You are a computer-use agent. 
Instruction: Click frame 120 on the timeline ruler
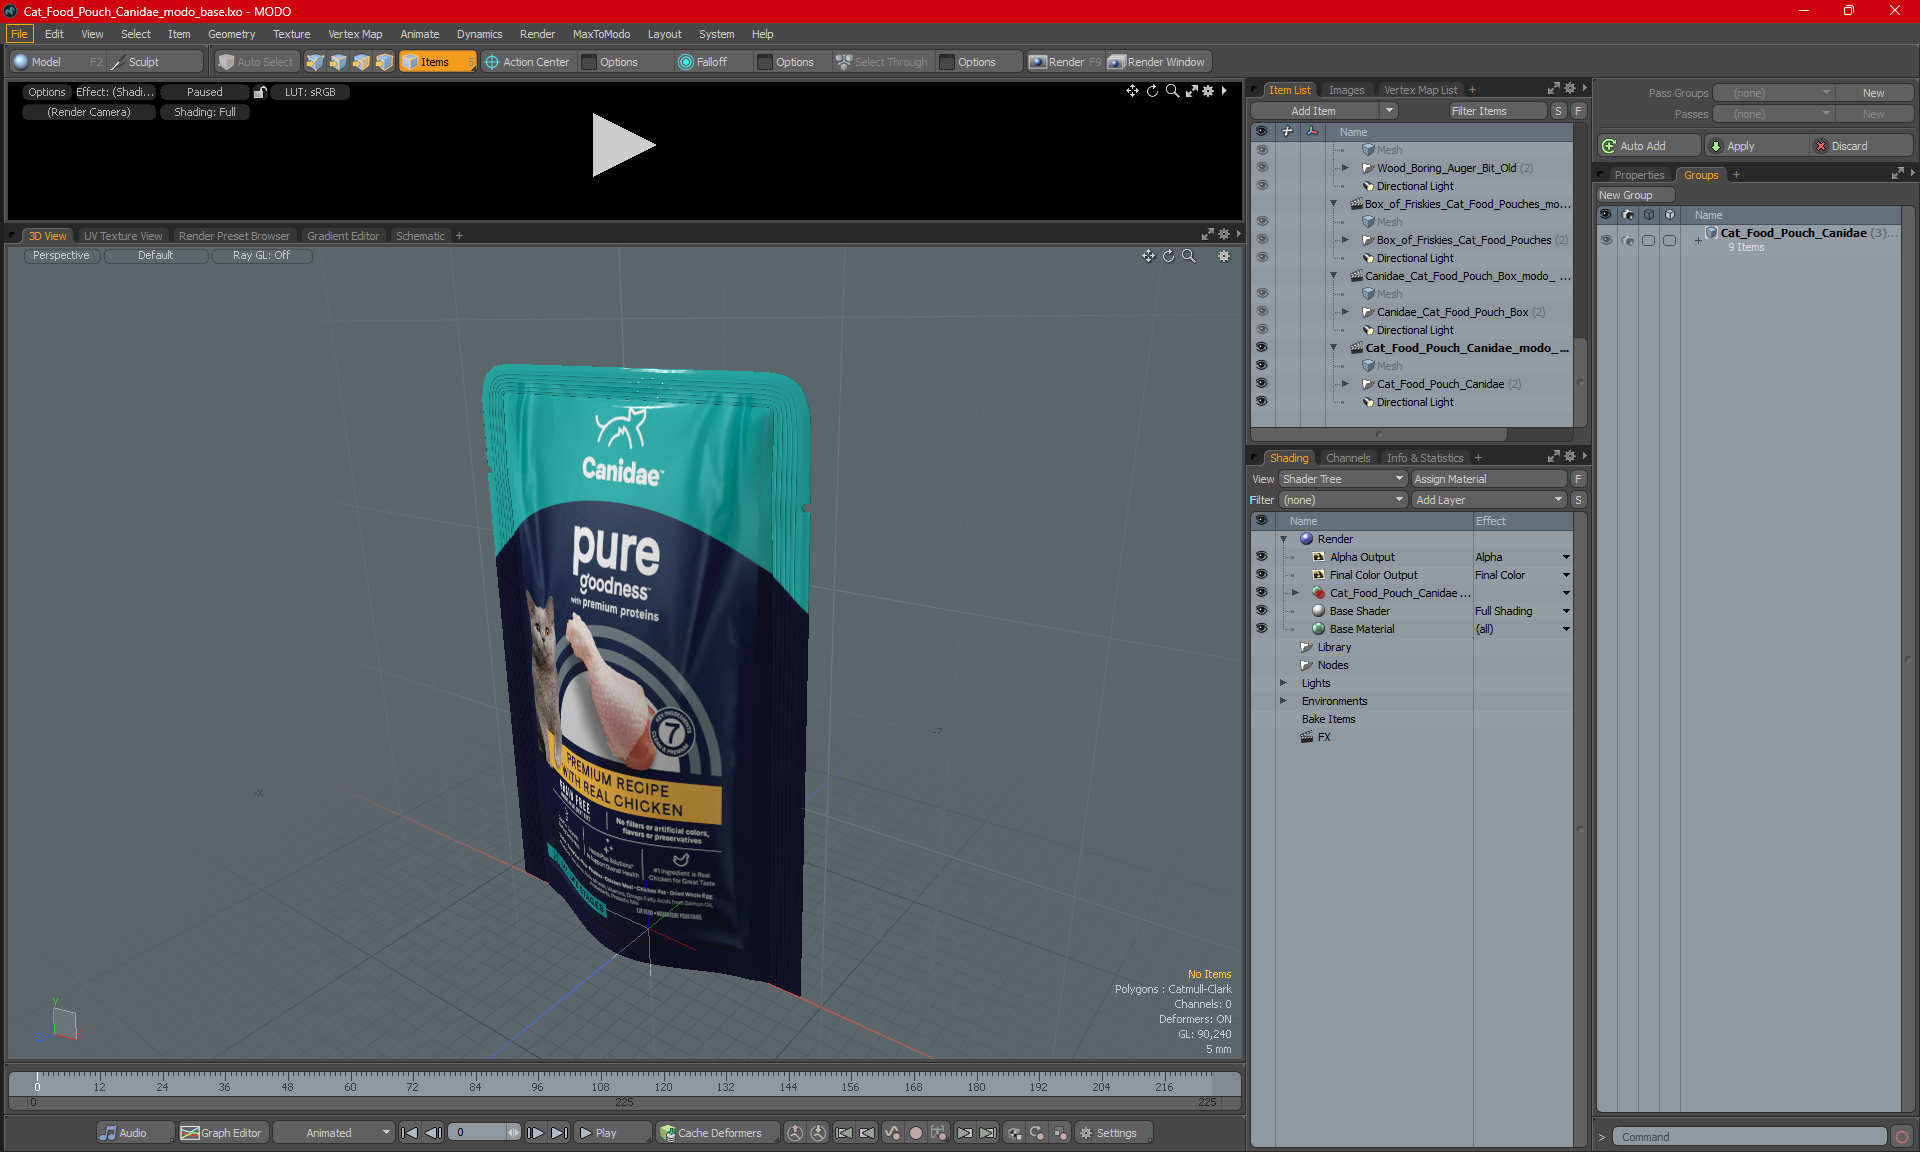tap(663, 1087)
